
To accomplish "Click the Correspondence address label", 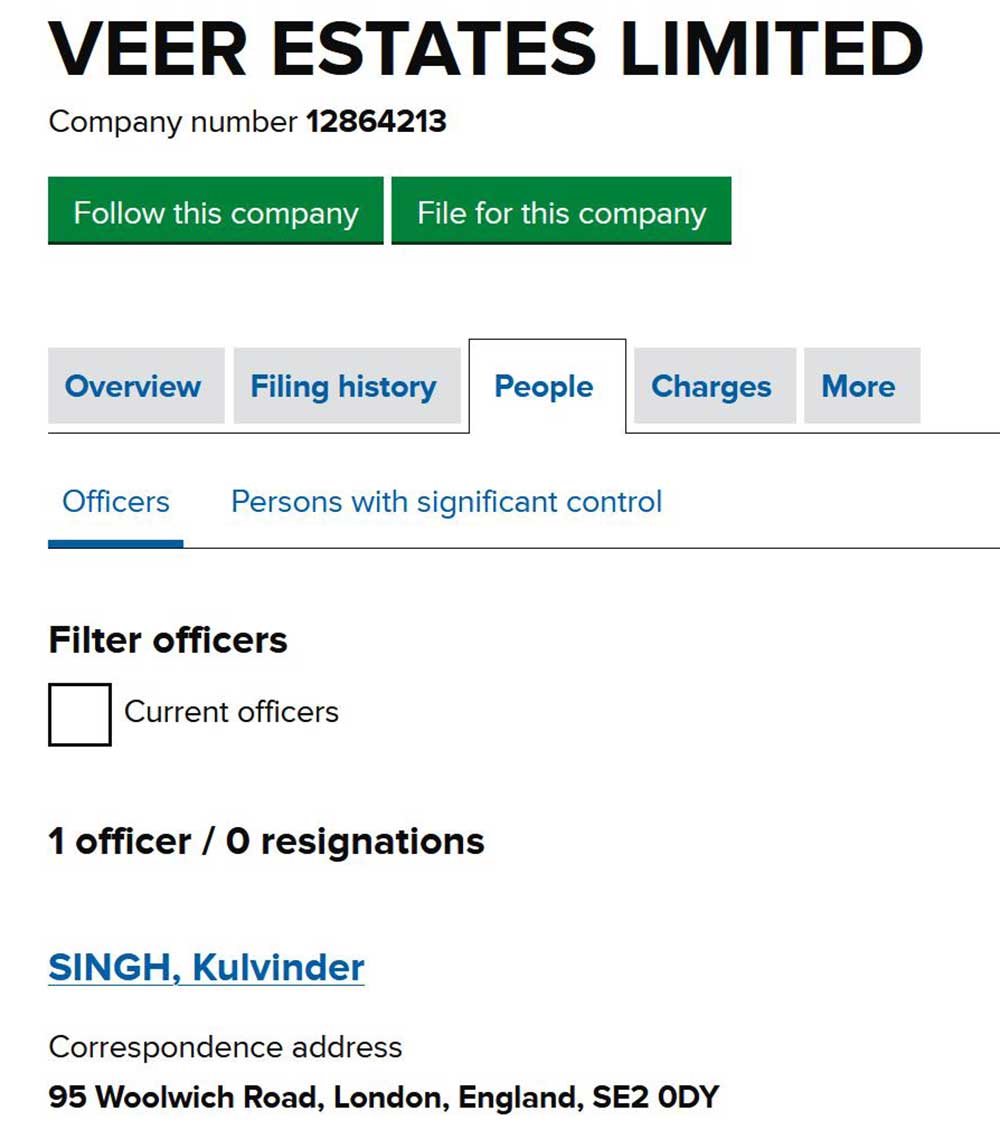I will click(225, 1047).
